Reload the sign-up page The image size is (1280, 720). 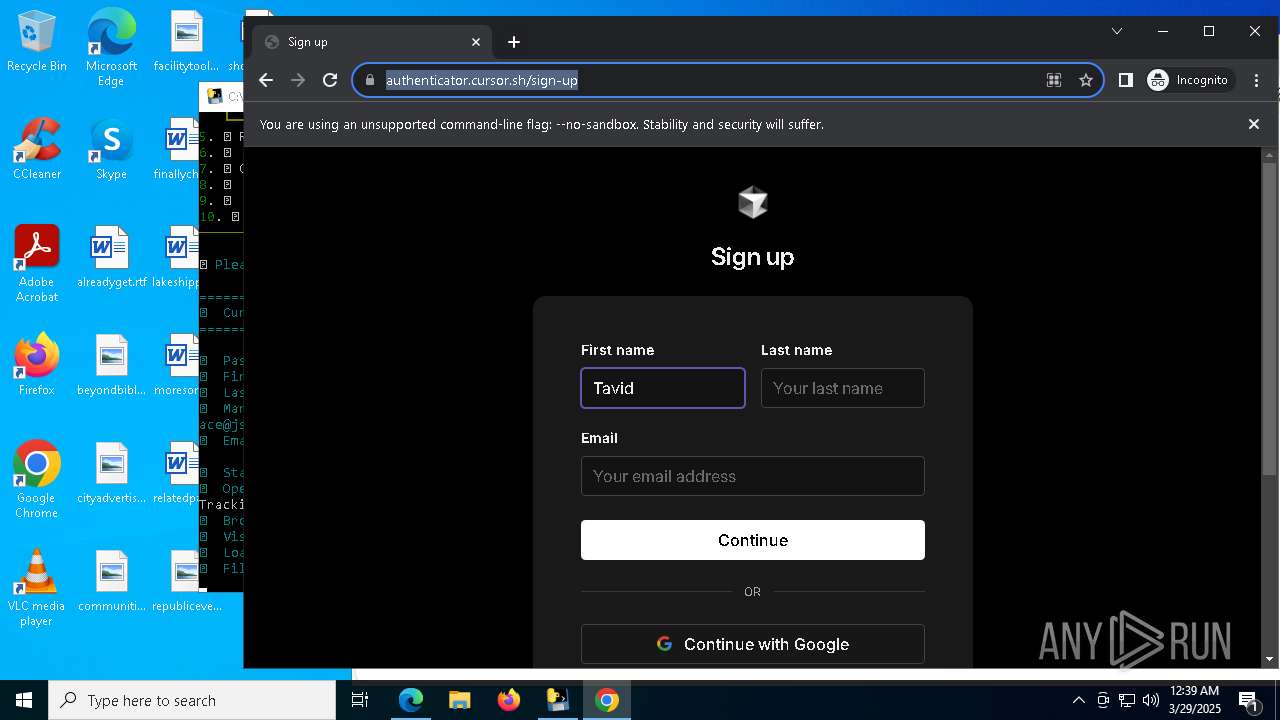(330, 80)
